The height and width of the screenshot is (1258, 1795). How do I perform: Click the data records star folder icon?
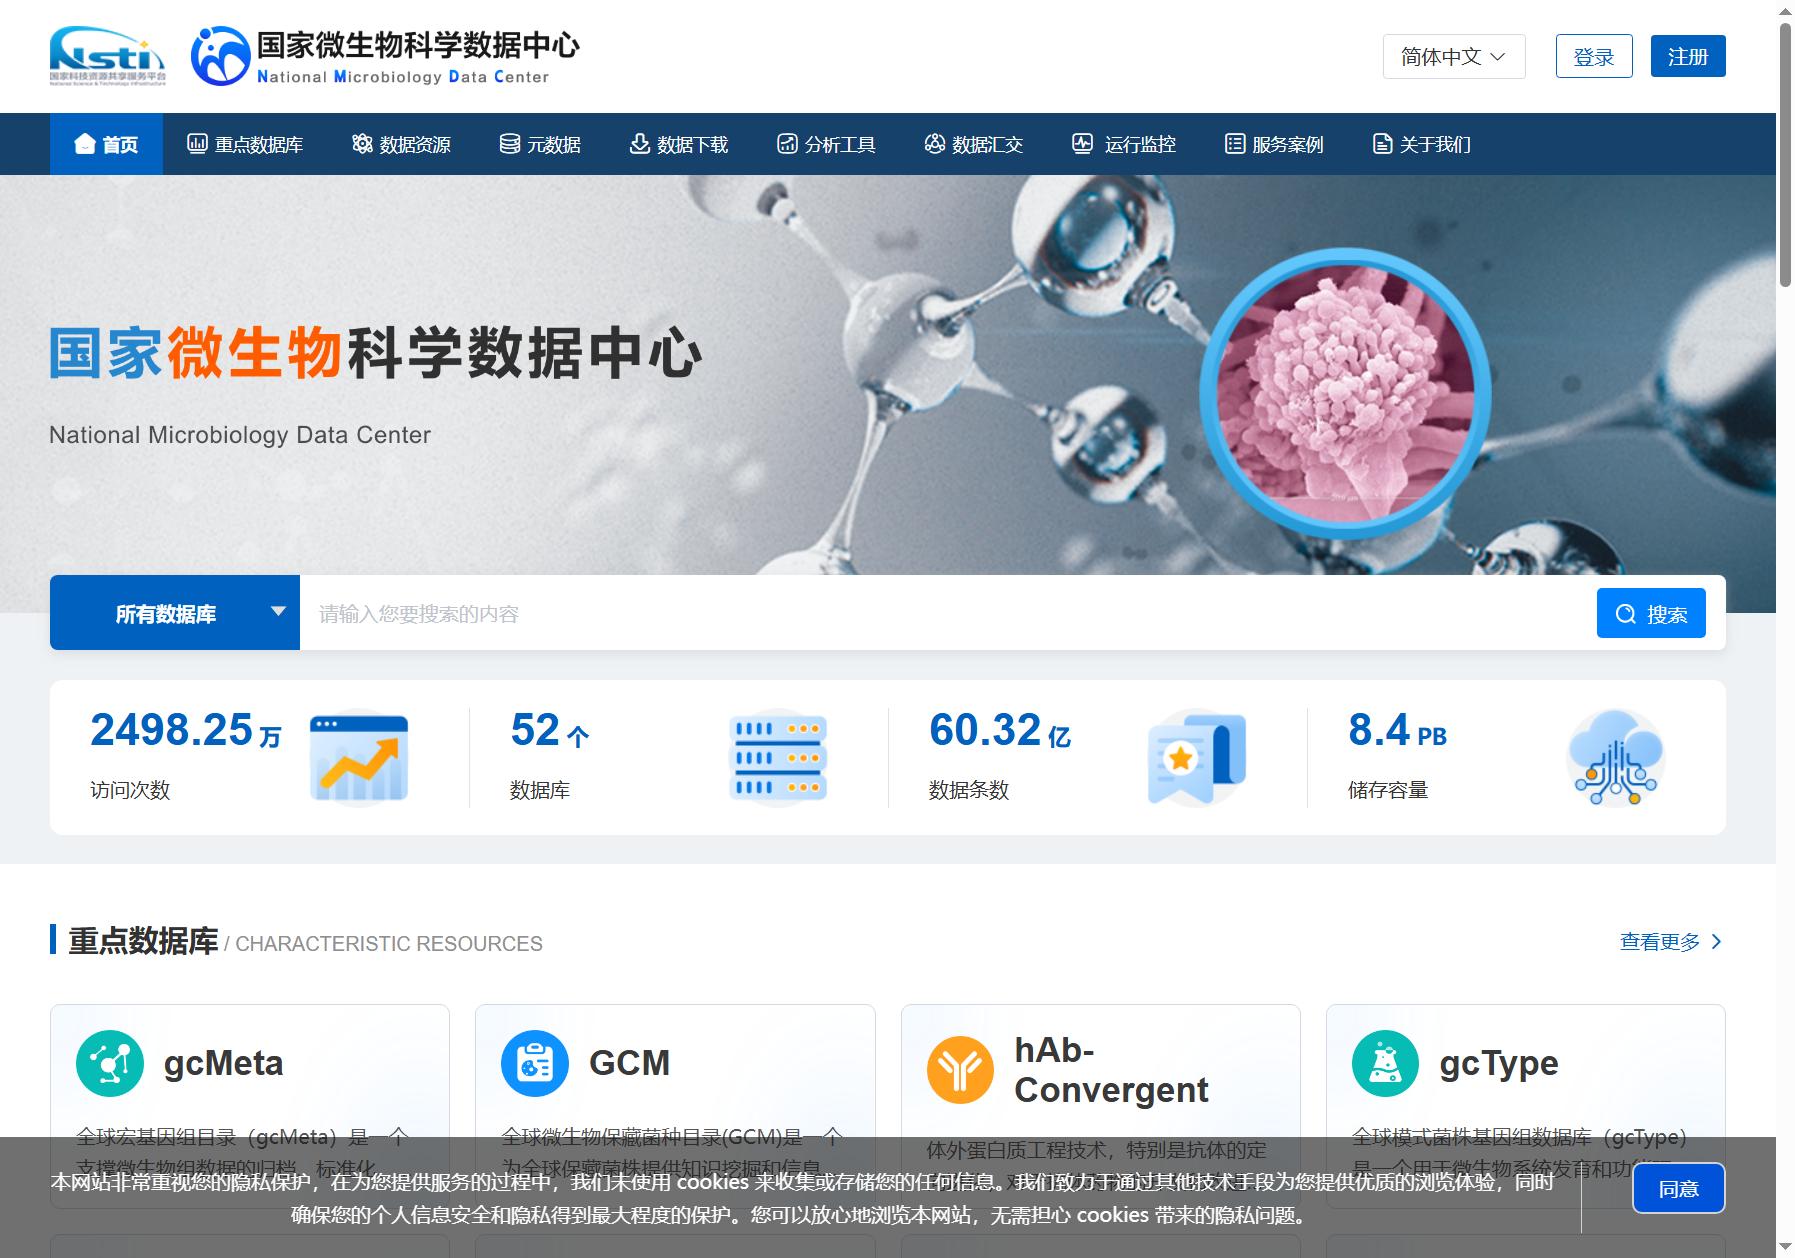(1197, 758)
